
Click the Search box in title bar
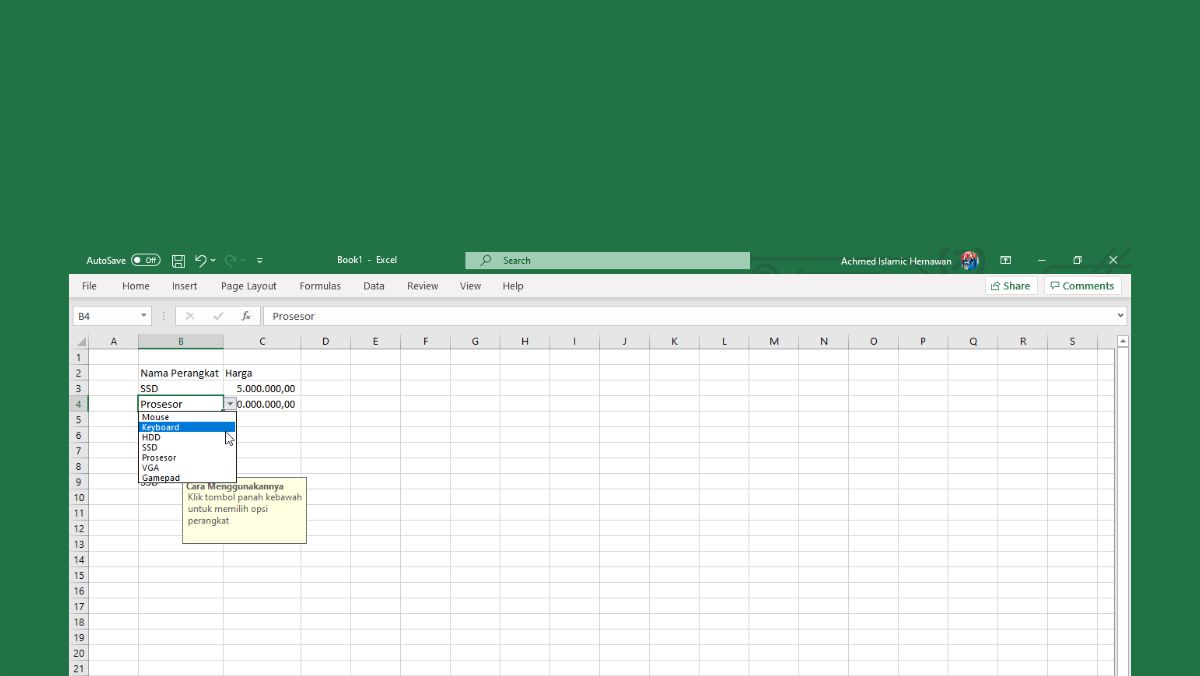coord(607,260)
